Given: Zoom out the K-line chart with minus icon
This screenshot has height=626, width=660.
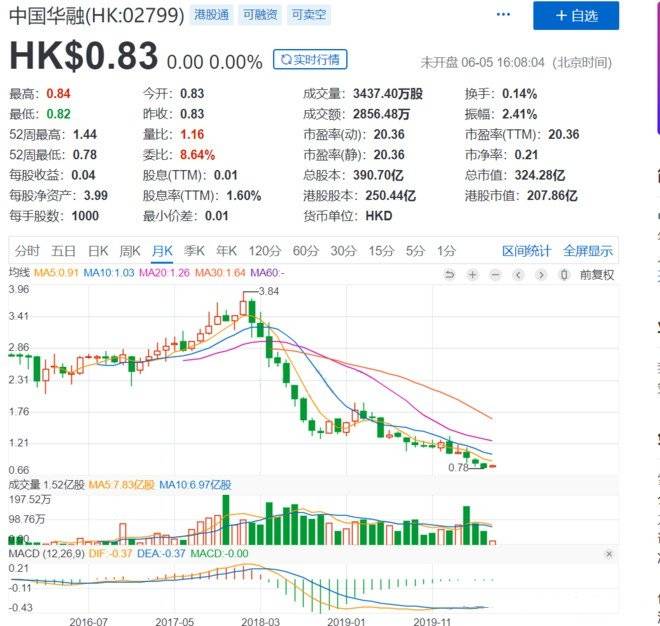Looking at the screenshot, I should click(495, 275).
